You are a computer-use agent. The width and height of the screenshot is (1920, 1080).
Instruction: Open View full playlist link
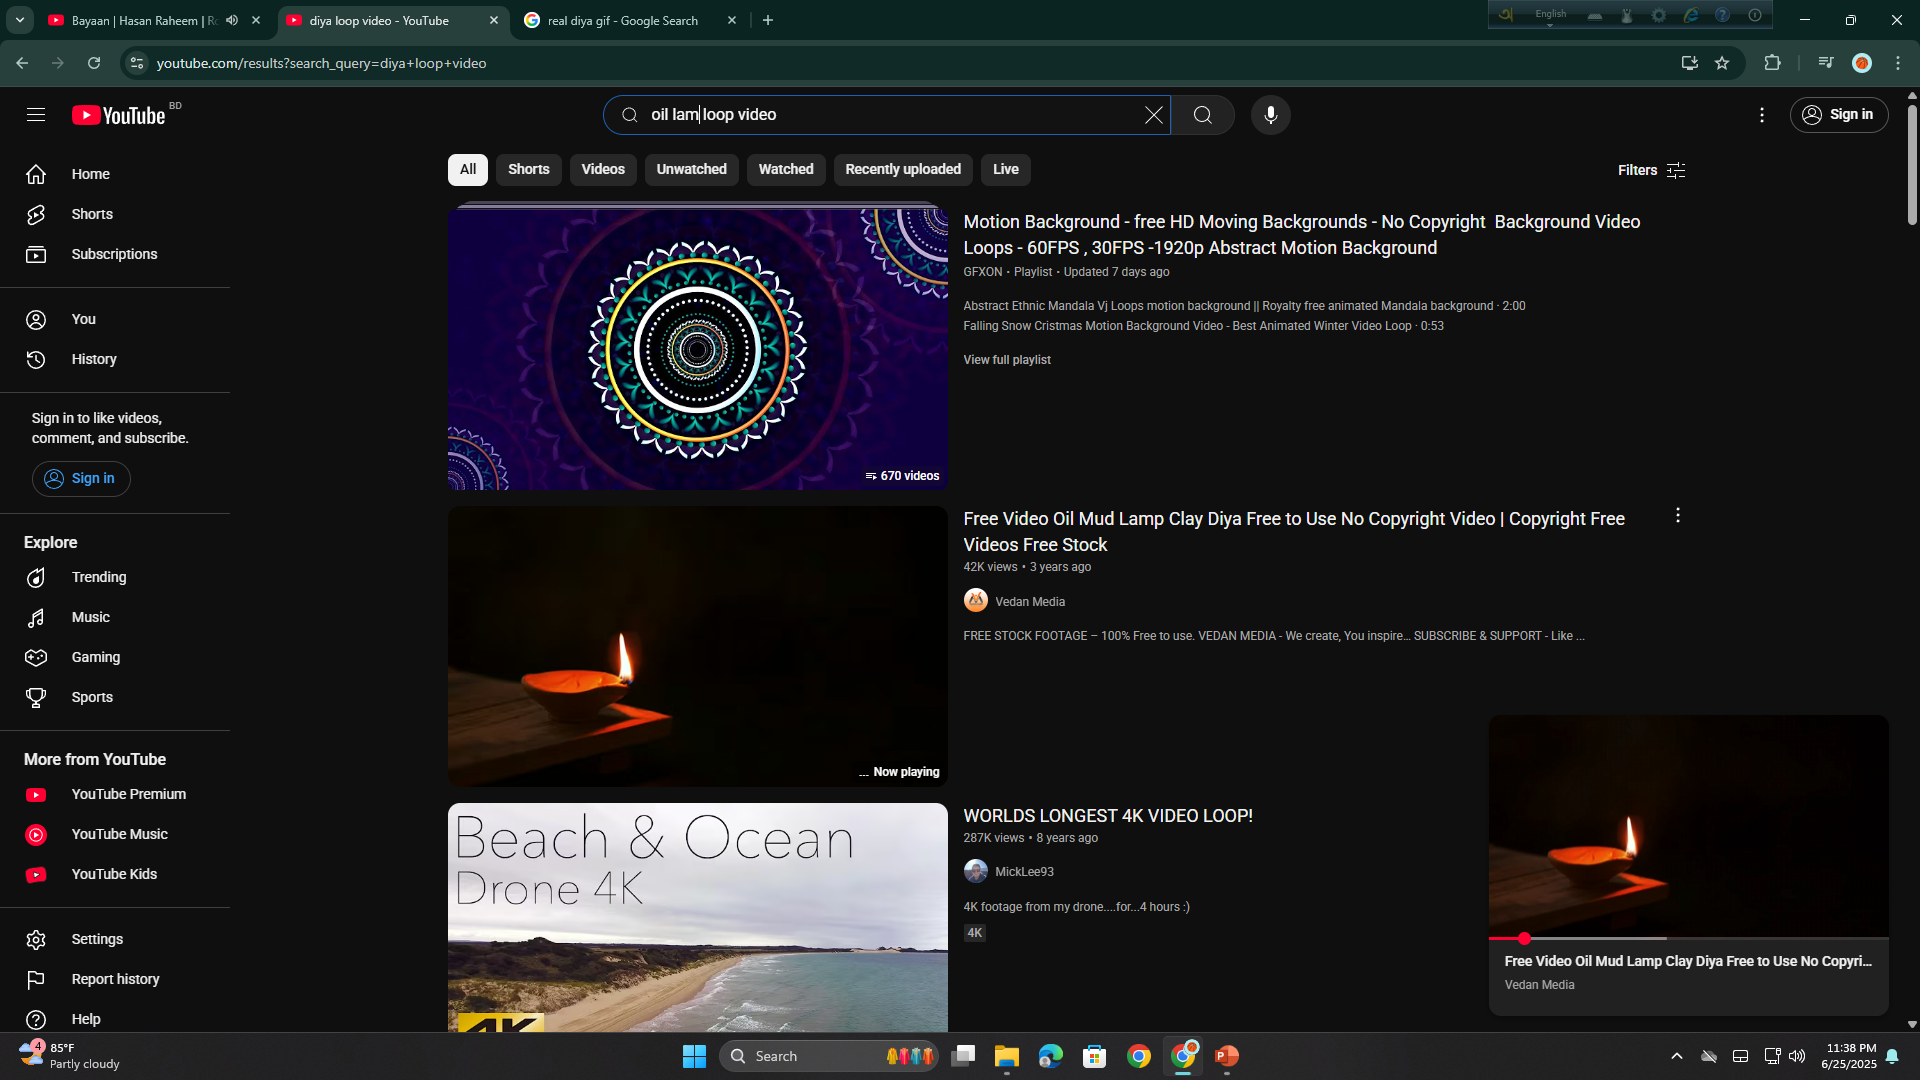point(1007,360)
